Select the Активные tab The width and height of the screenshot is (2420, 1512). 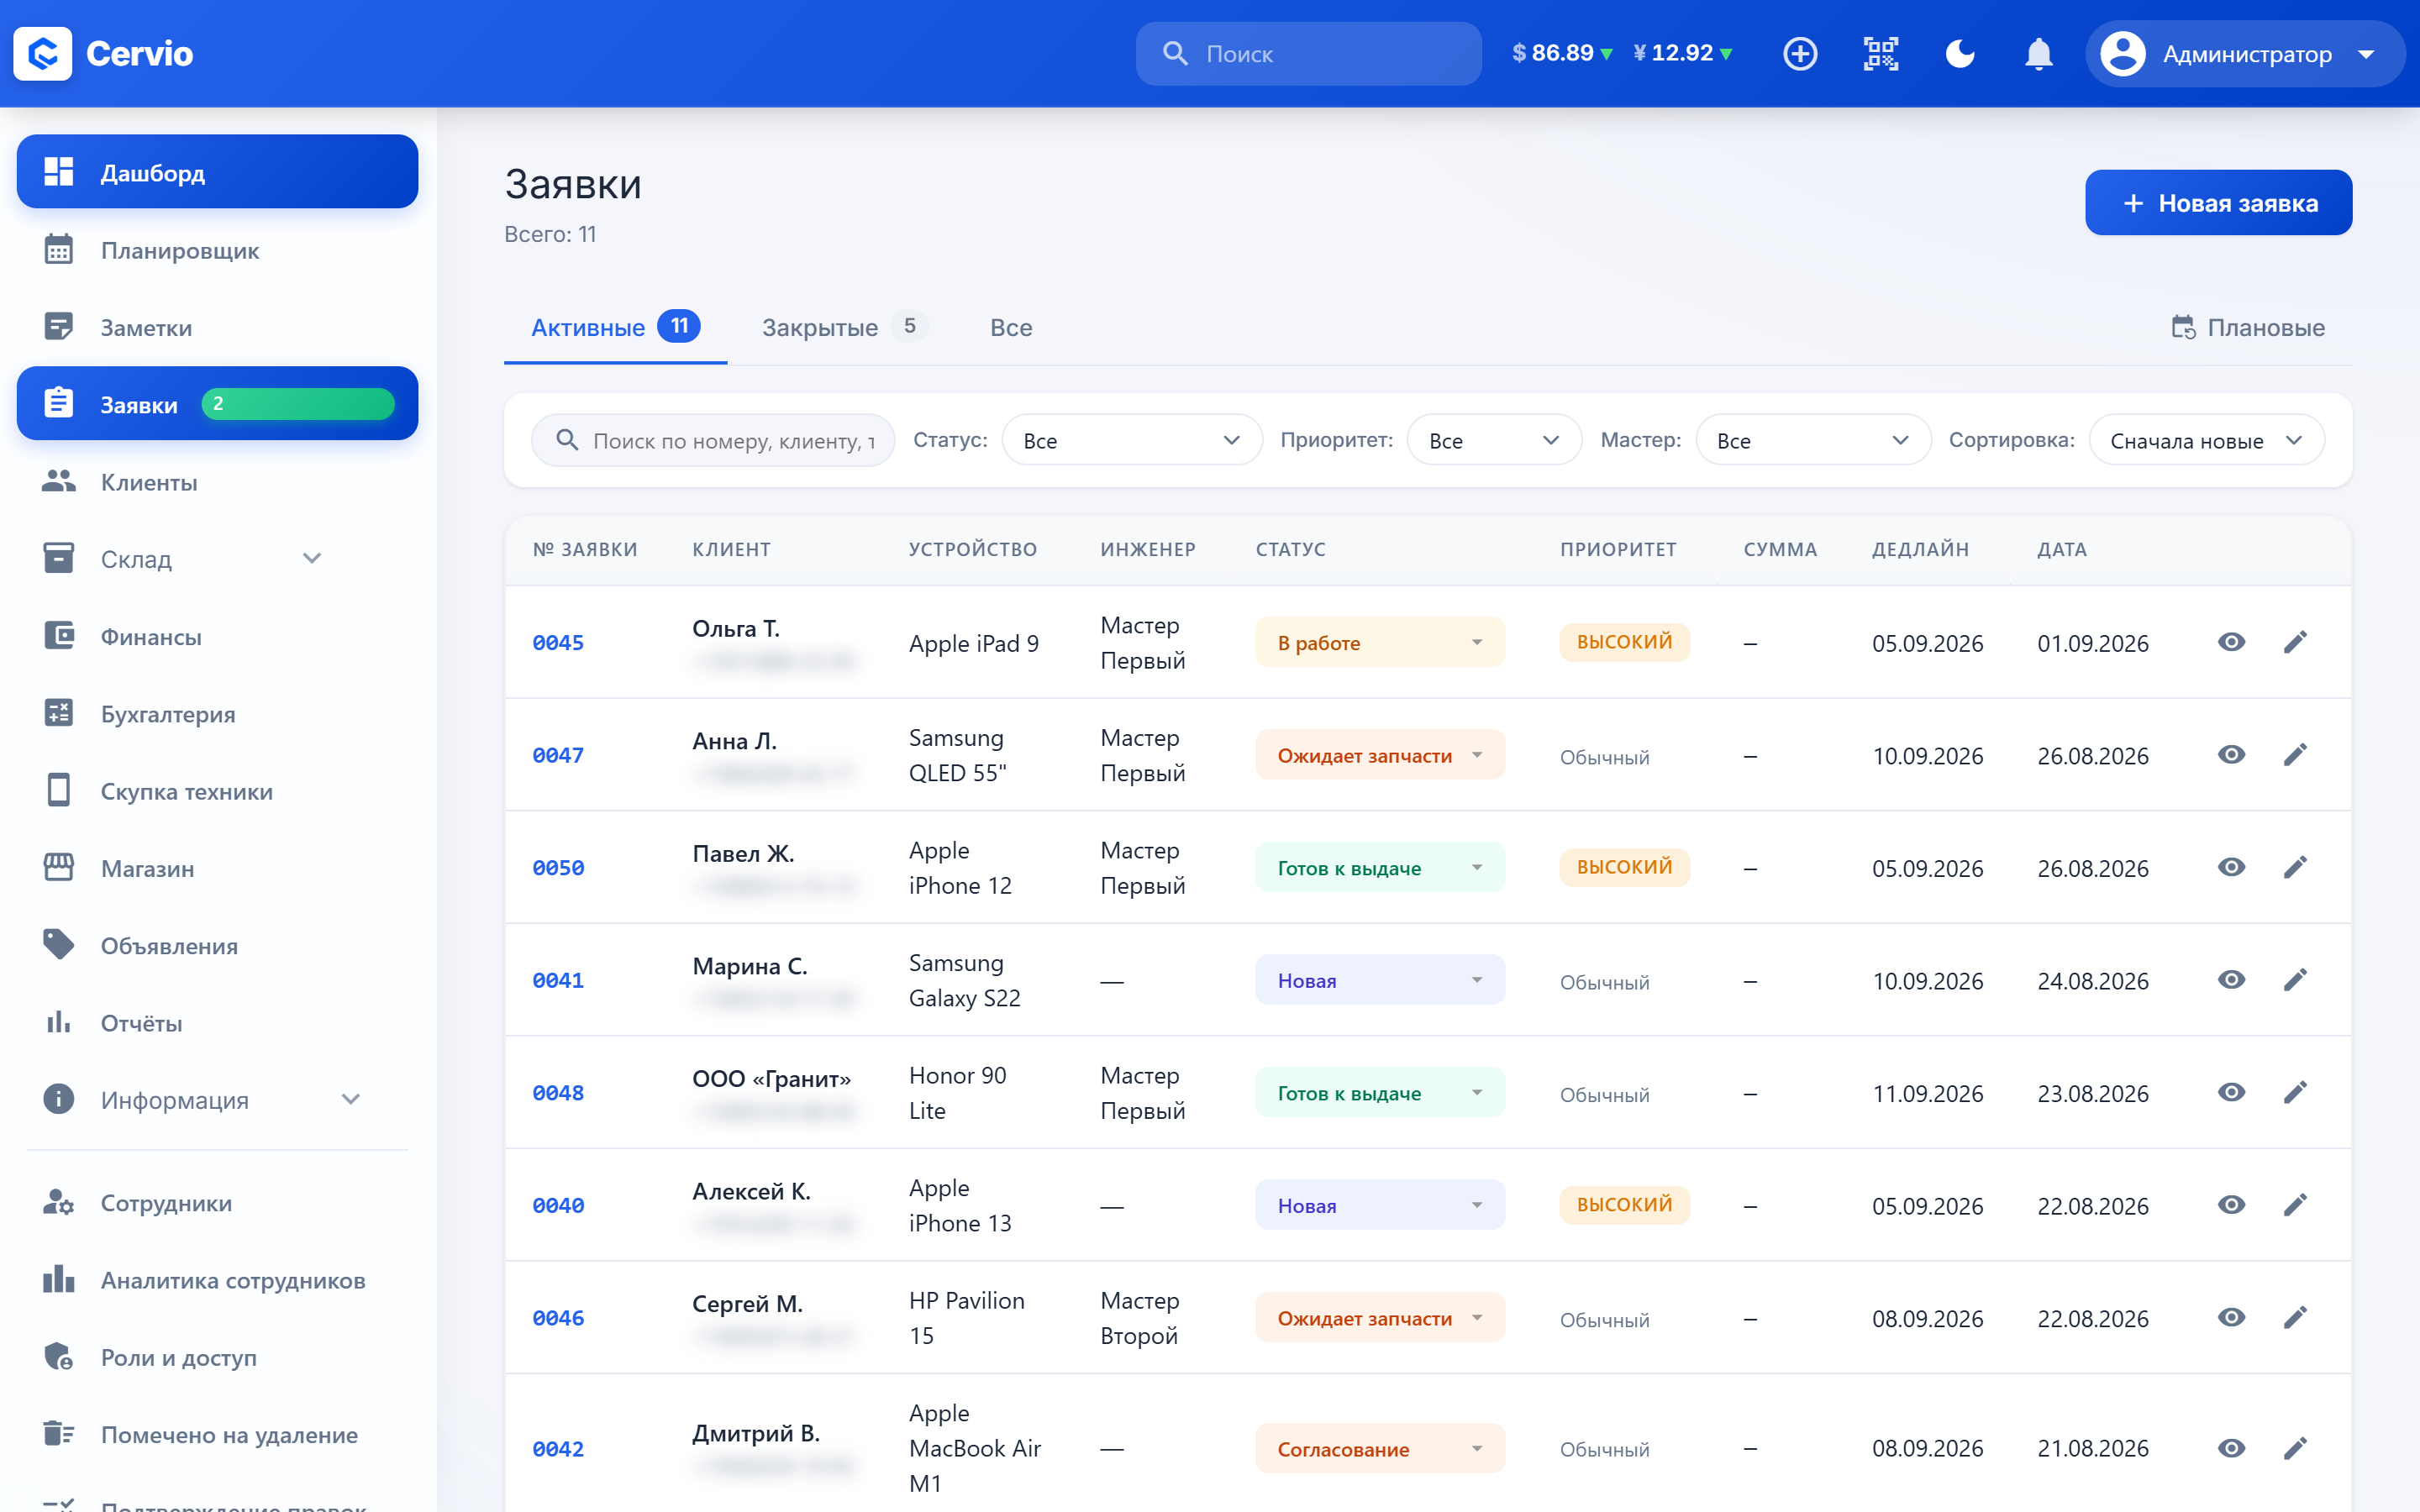pyautogui.click(x=615, y=327)
